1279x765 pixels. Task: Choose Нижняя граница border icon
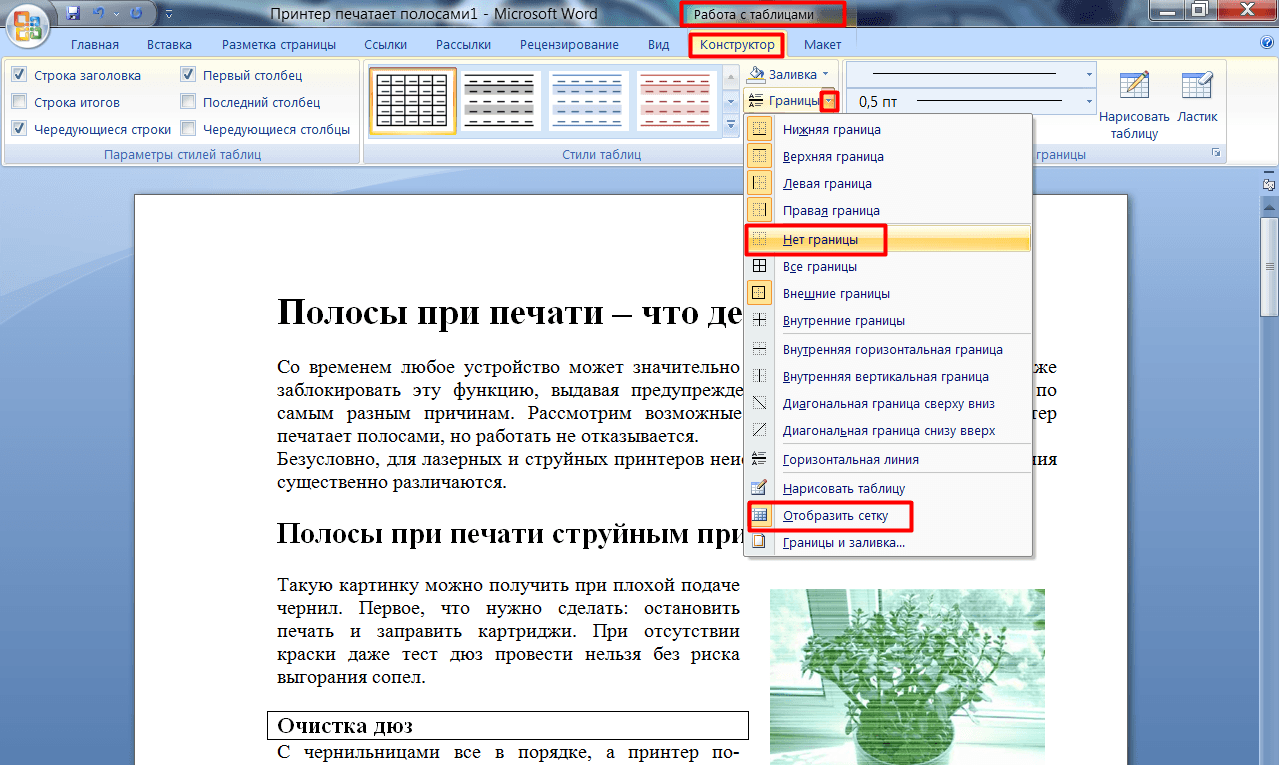[x=760, y=129]
